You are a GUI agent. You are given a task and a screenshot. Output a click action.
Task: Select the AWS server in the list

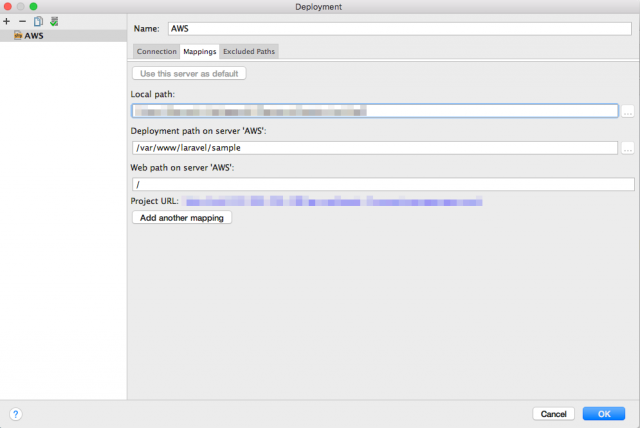point(63,36)
